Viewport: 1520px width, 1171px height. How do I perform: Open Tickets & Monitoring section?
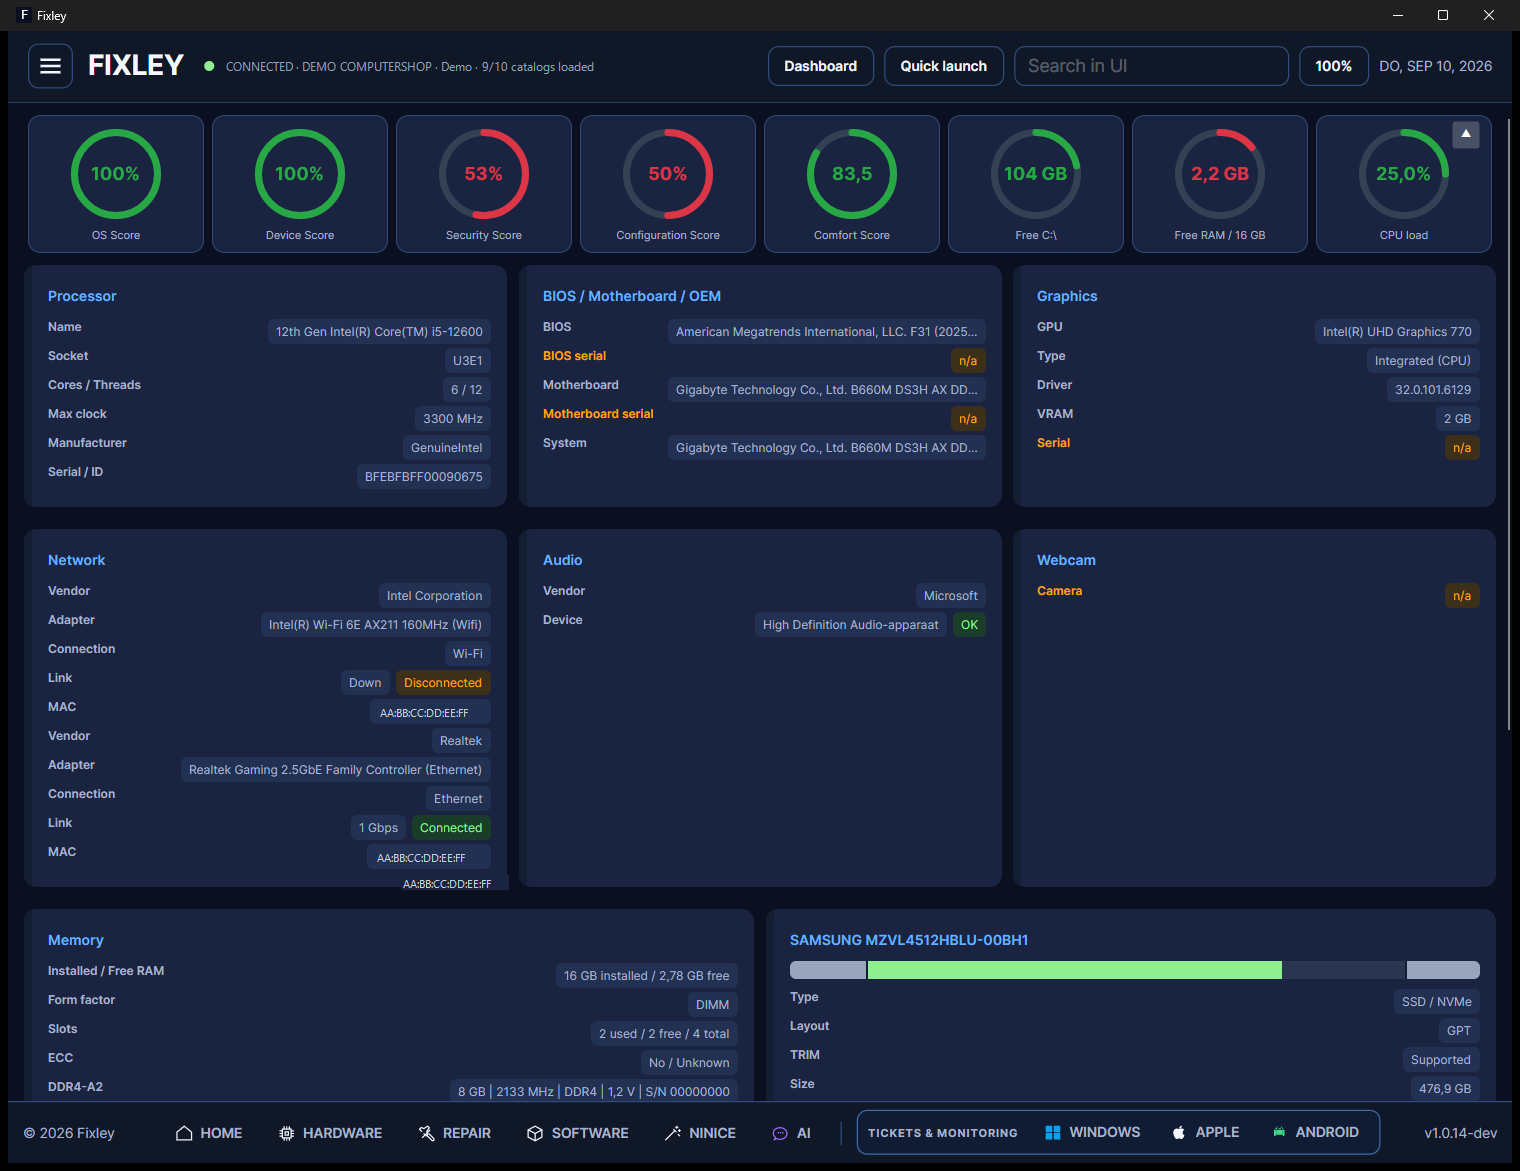click(x=942, y=1133)
